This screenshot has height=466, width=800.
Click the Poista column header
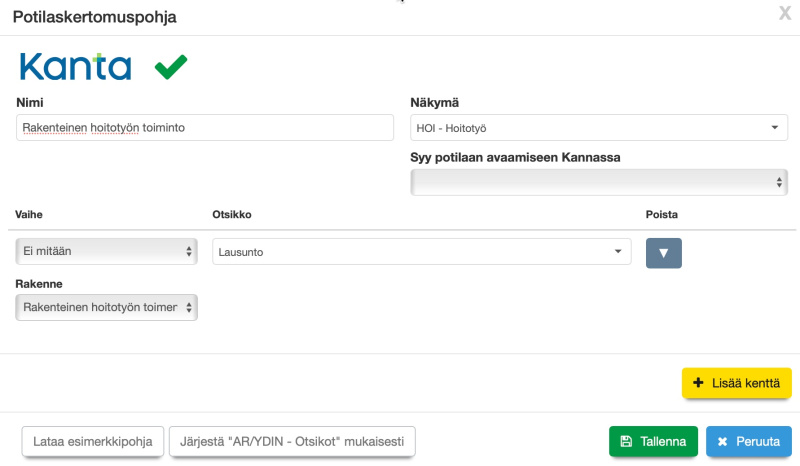coord(662,214)
